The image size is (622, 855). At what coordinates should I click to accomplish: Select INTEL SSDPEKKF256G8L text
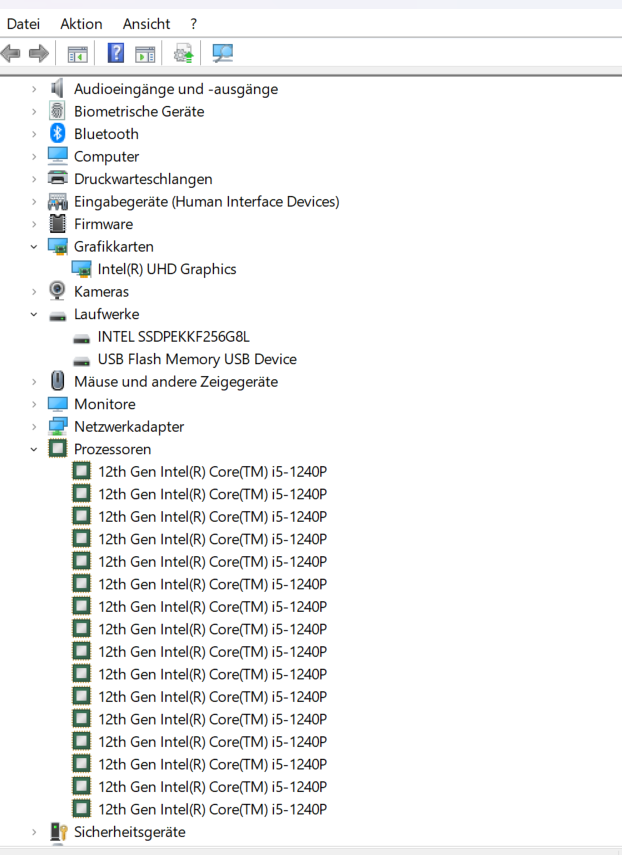click(173, 336)
